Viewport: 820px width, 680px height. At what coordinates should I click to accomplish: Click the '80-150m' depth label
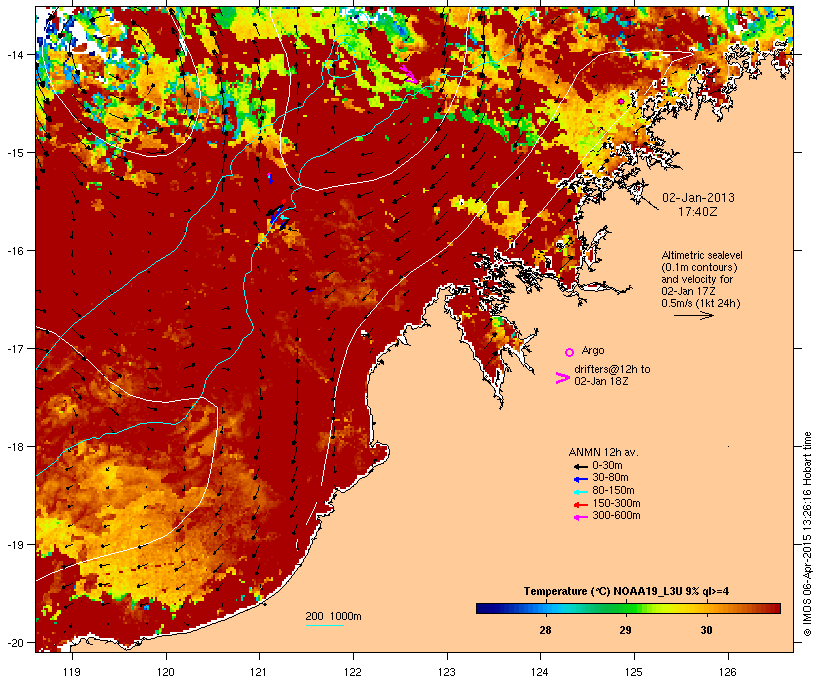(613, 491)
